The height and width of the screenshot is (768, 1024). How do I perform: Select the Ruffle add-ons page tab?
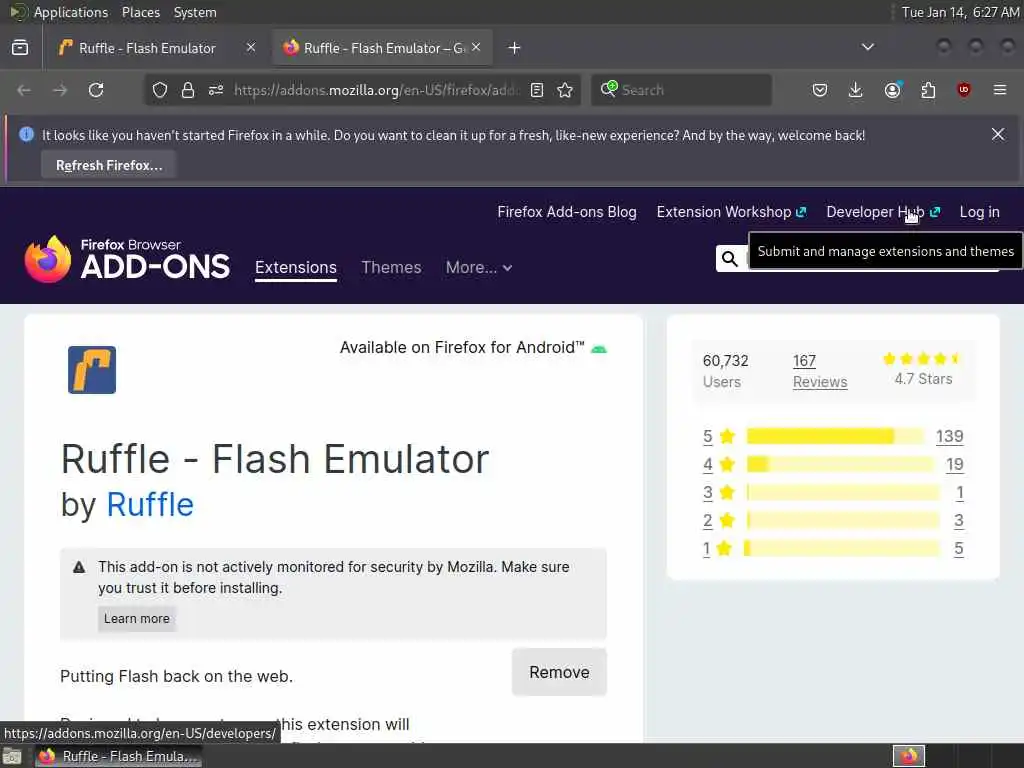tap(383, 48)
